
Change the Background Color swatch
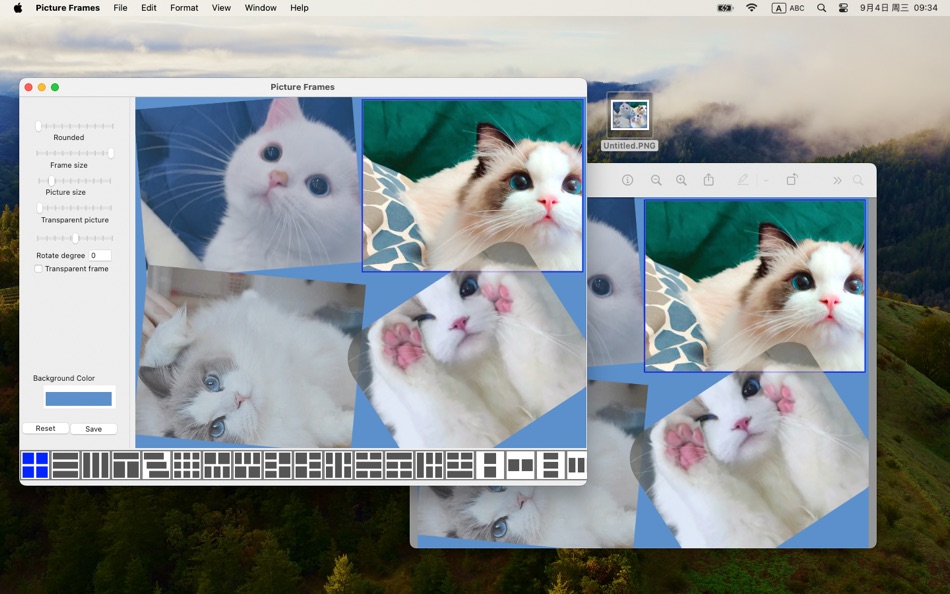click(x=80, y=397)
